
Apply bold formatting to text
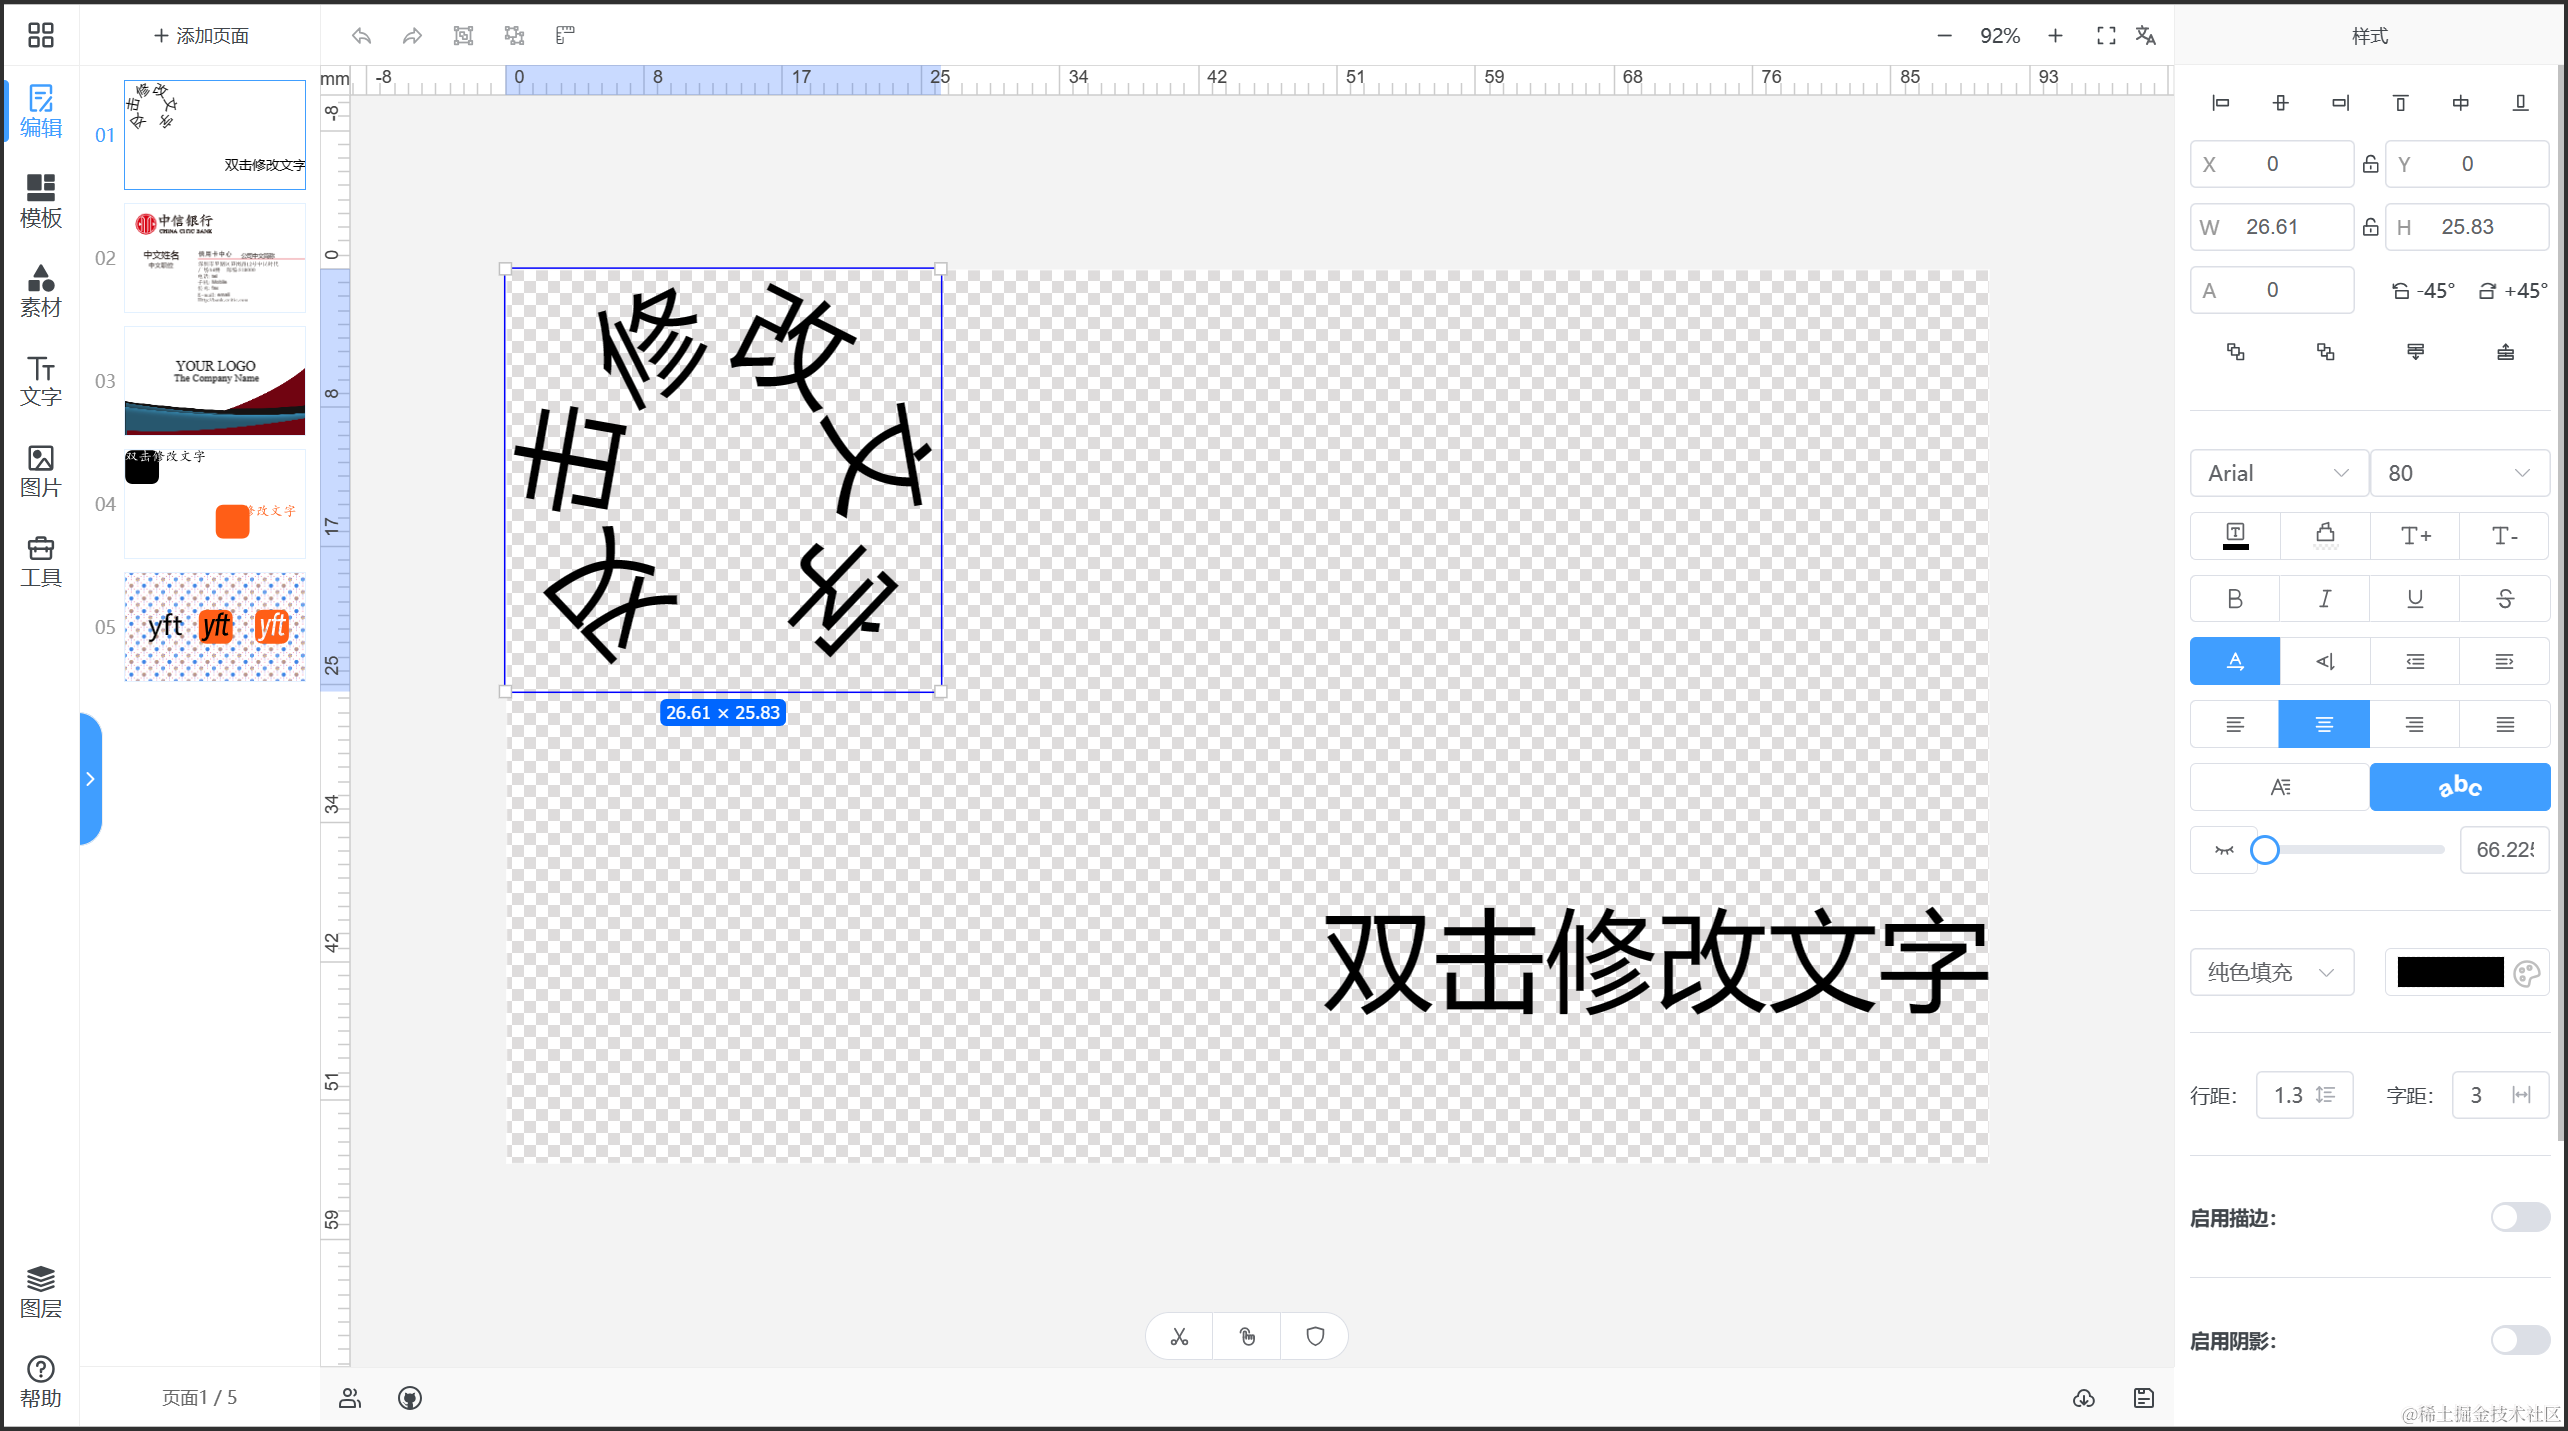coord(2235,598)
